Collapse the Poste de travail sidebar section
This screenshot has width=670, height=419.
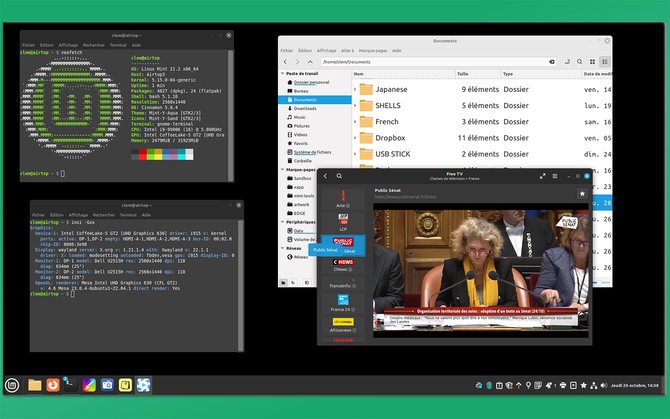point(282,73)
